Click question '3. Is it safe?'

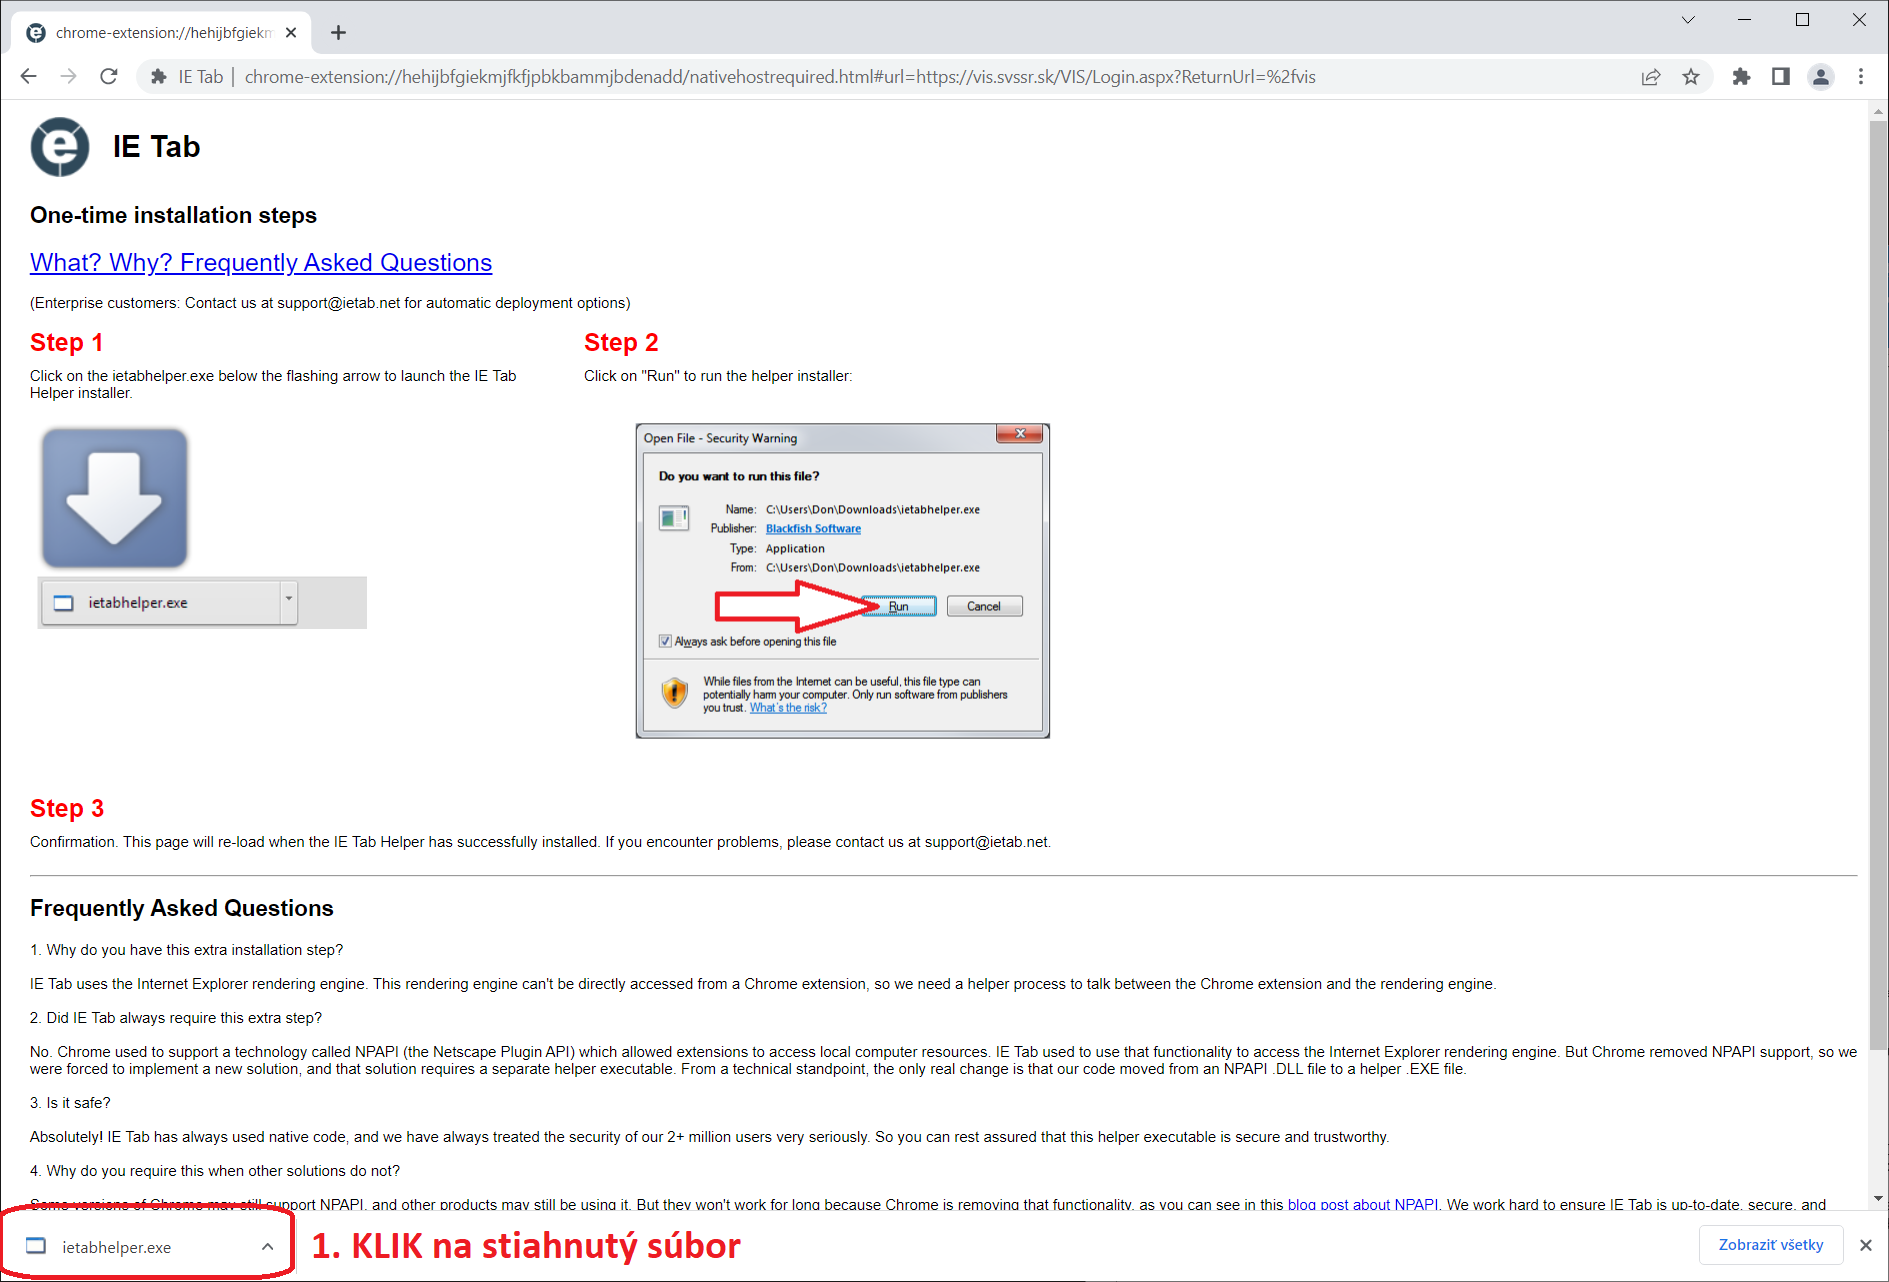pyautogui.click(x=70, y=1103)
